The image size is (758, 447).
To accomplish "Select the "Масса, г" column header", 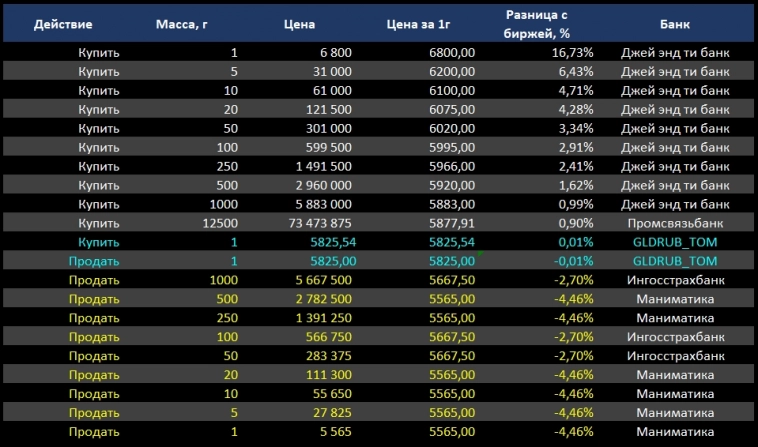I will click(185, 23).
